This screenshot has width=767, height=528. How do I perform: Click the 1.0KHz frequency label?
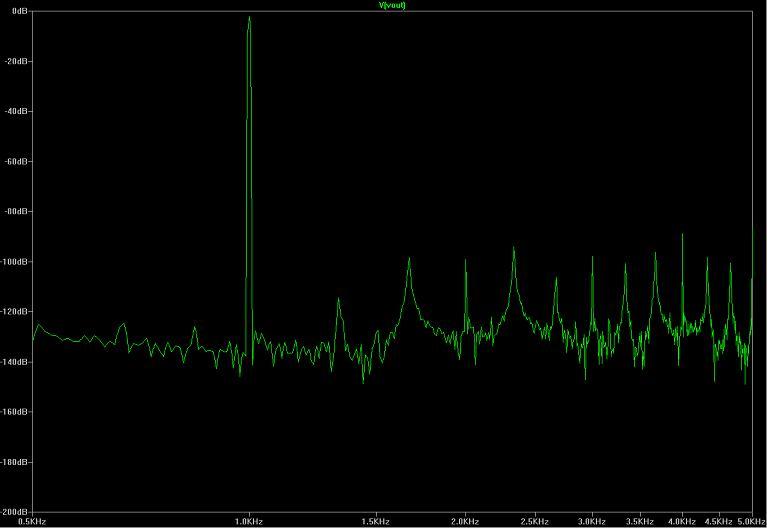click(x=249, y=522)
